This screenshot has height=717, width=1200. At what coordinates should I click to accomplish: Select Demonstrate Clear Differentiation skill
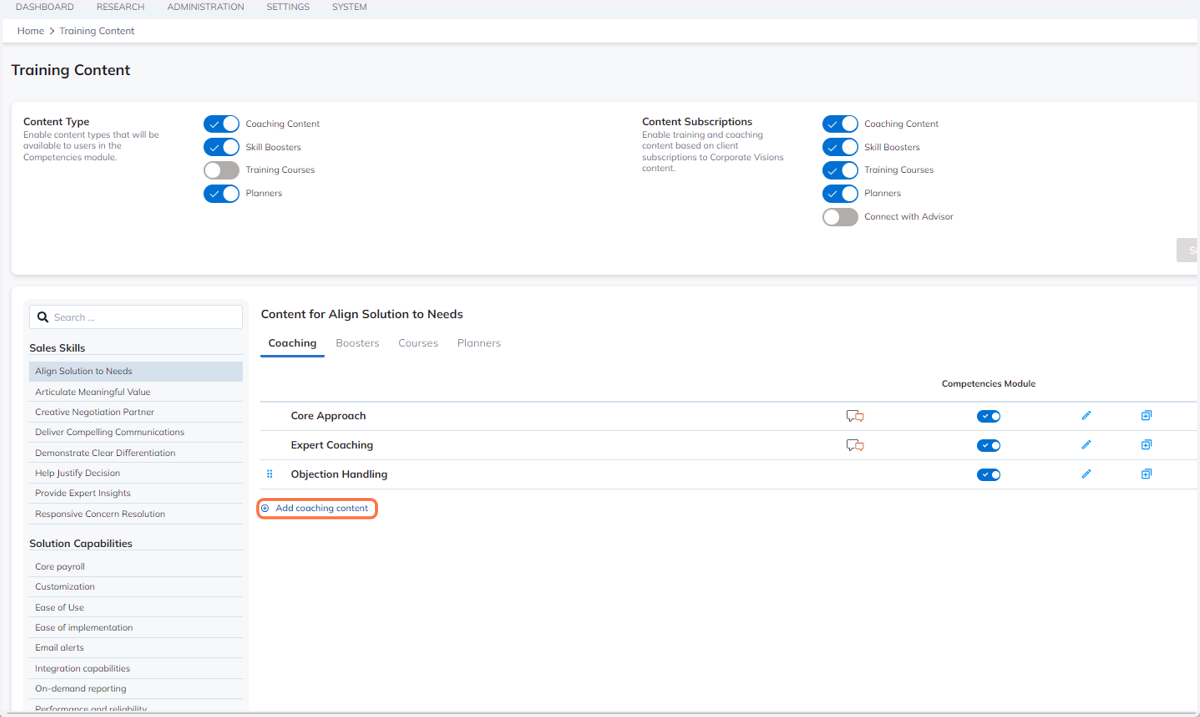tap(136, 453)
